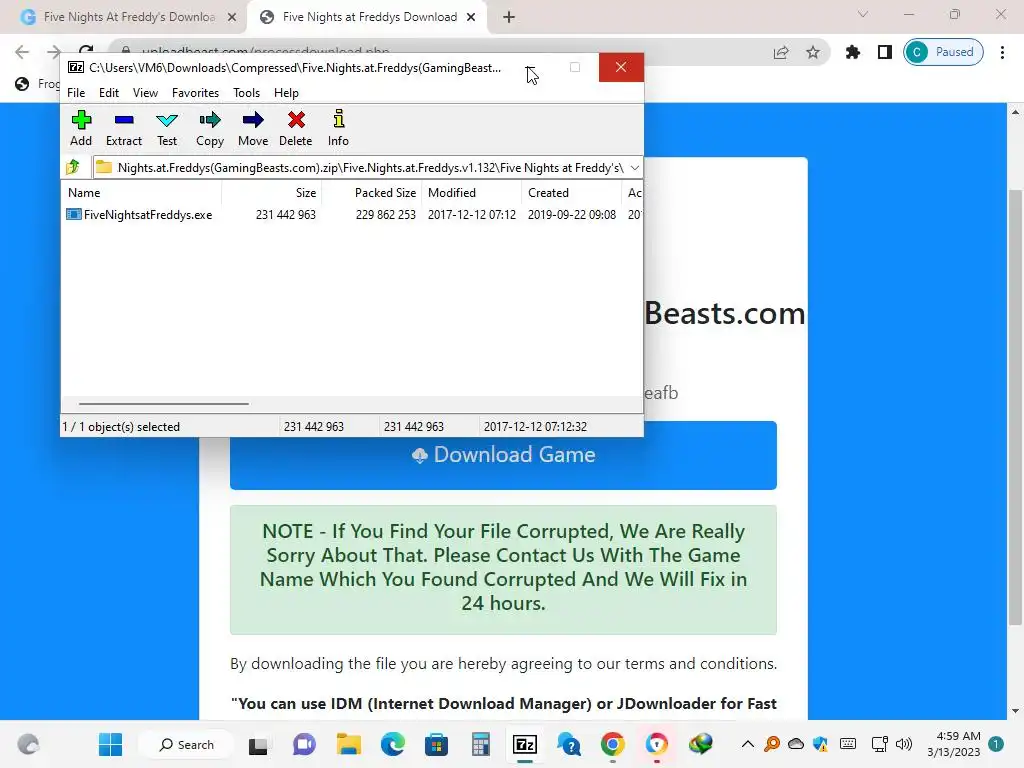Sort by Modified column header
1024x768 pixels.
click(x=472, y=193)
